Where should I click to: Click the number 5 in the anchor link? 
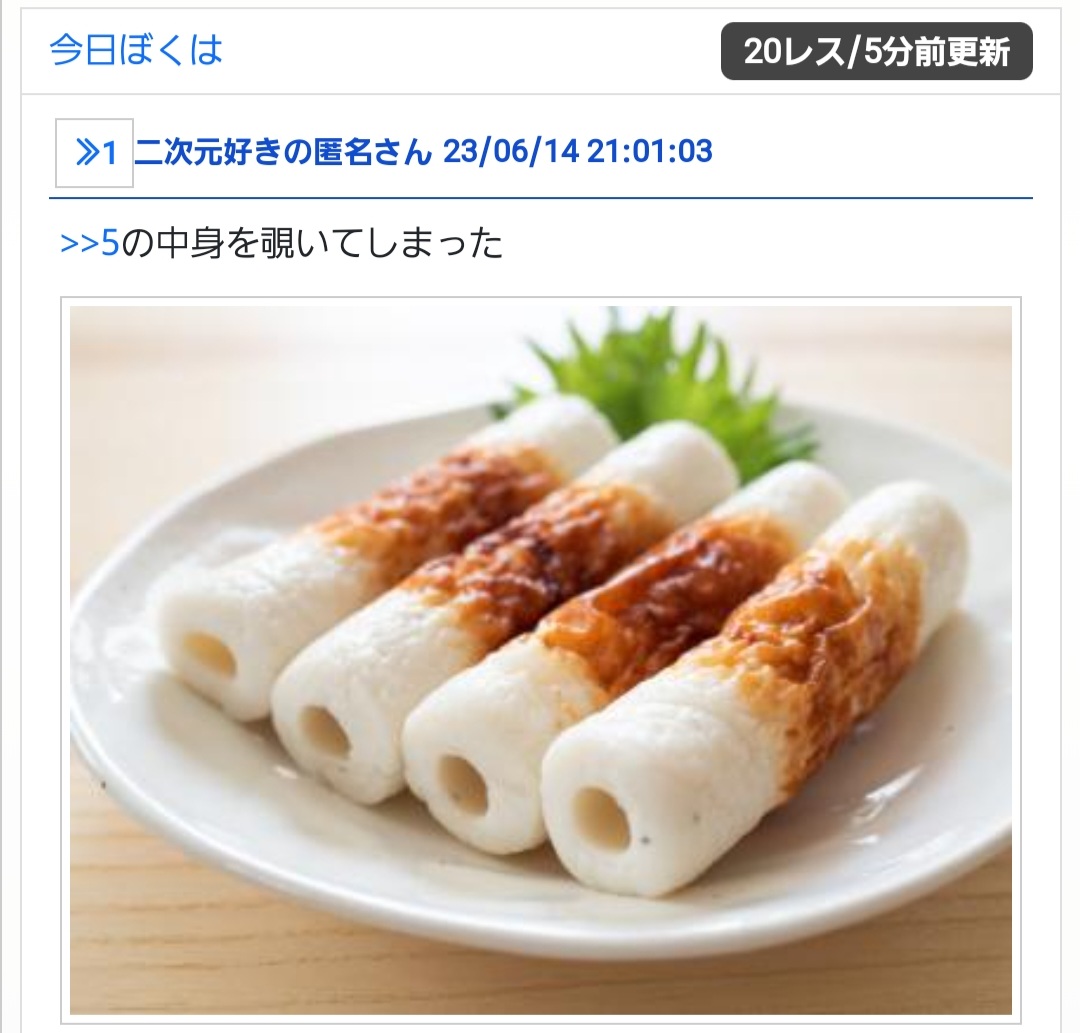coord(110,243)
